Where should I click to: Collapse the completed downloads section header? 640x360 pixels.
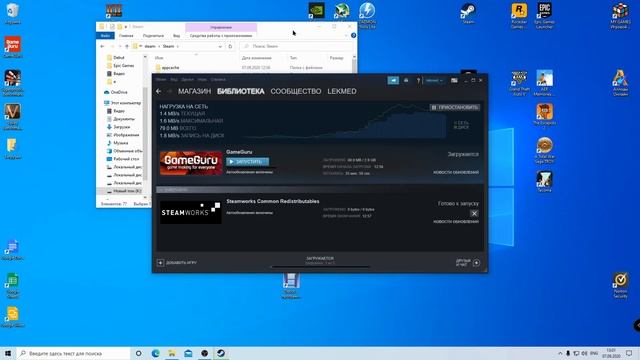pos(320,189)
